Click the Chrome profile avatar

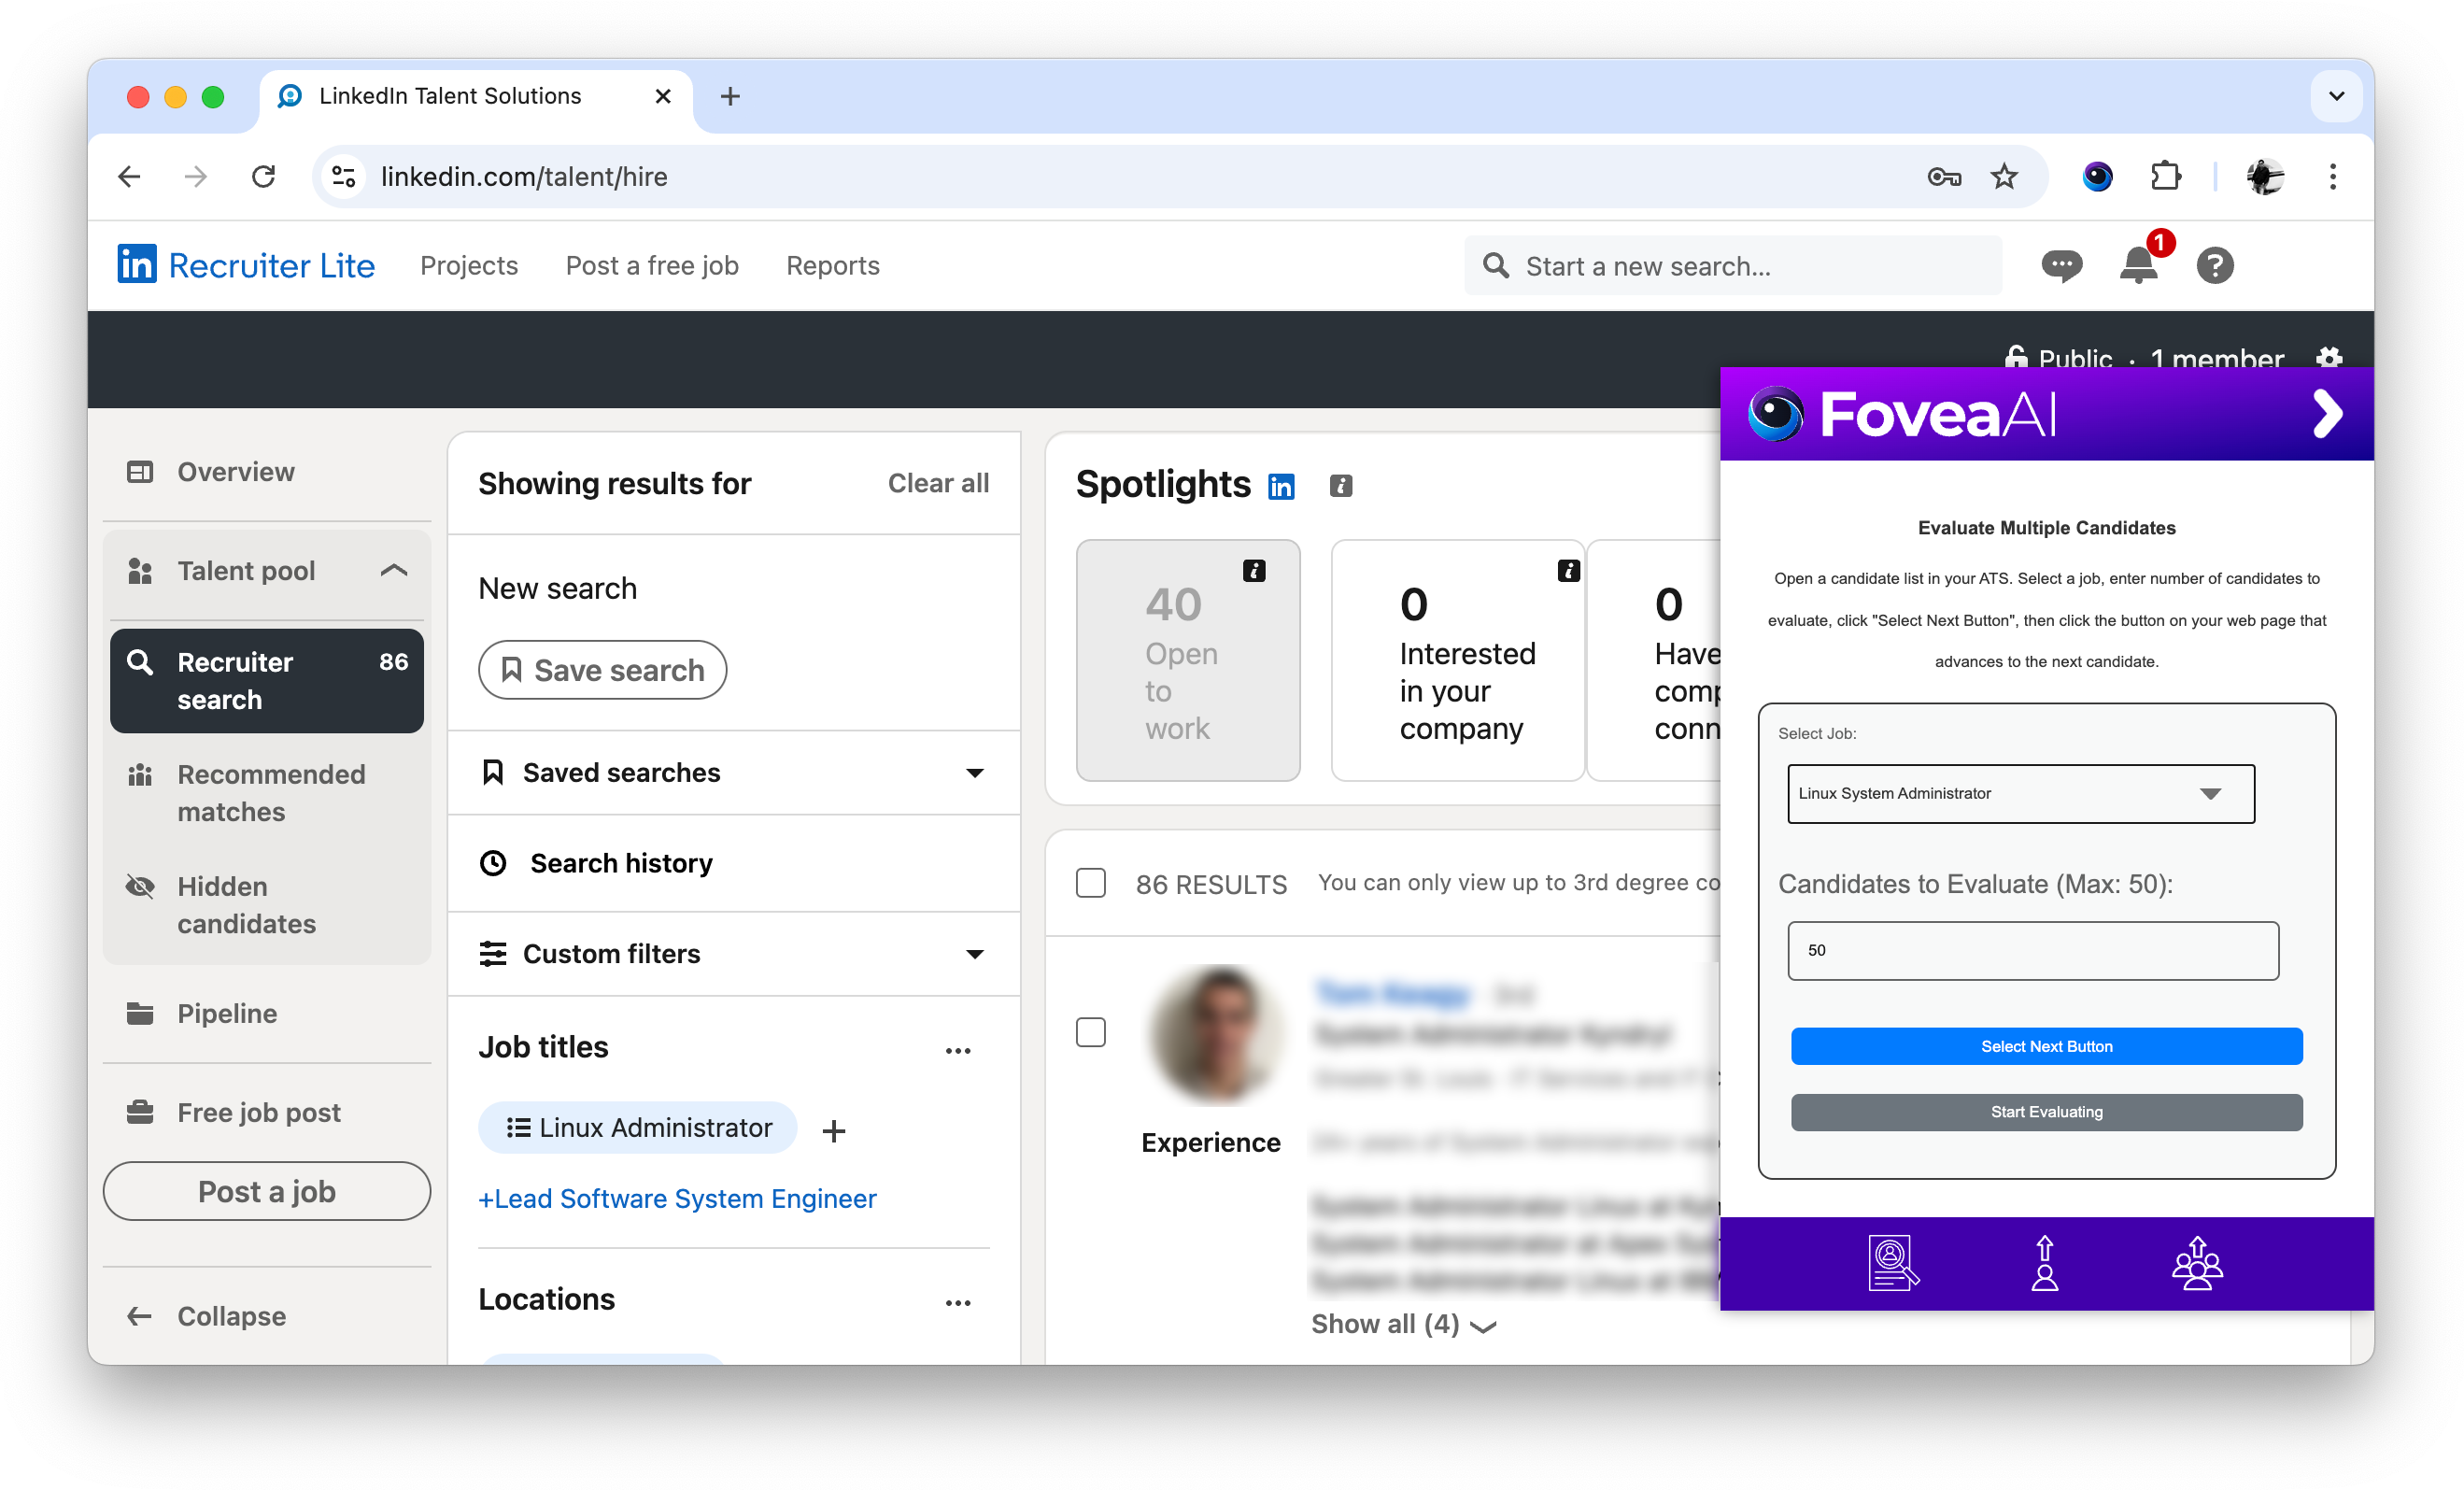pos(2264,177)
